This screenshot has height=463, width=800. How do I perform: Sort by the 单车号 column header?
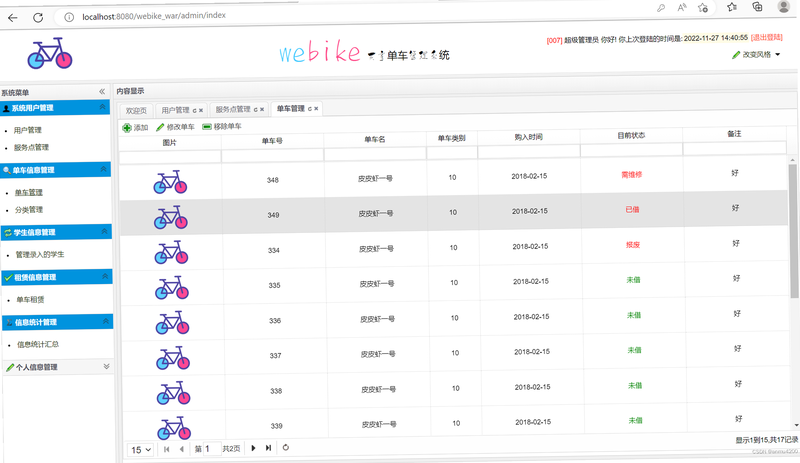272,141
